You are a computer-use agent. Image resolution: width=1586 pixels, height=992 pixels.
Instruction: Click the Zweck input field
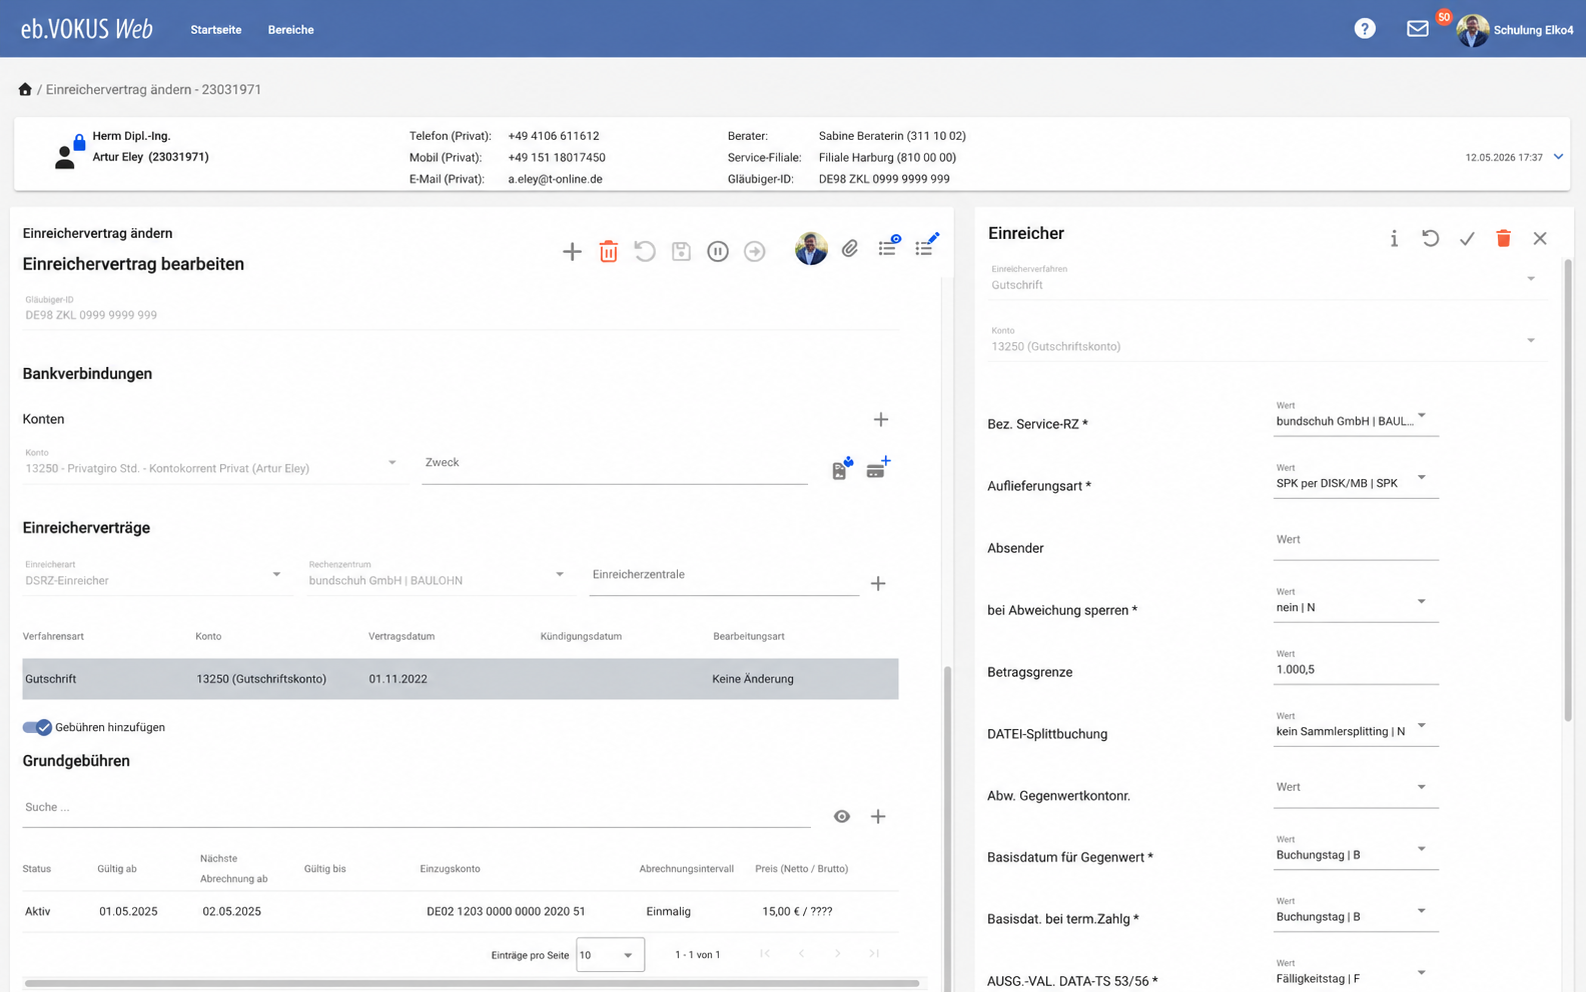[614, 464]
